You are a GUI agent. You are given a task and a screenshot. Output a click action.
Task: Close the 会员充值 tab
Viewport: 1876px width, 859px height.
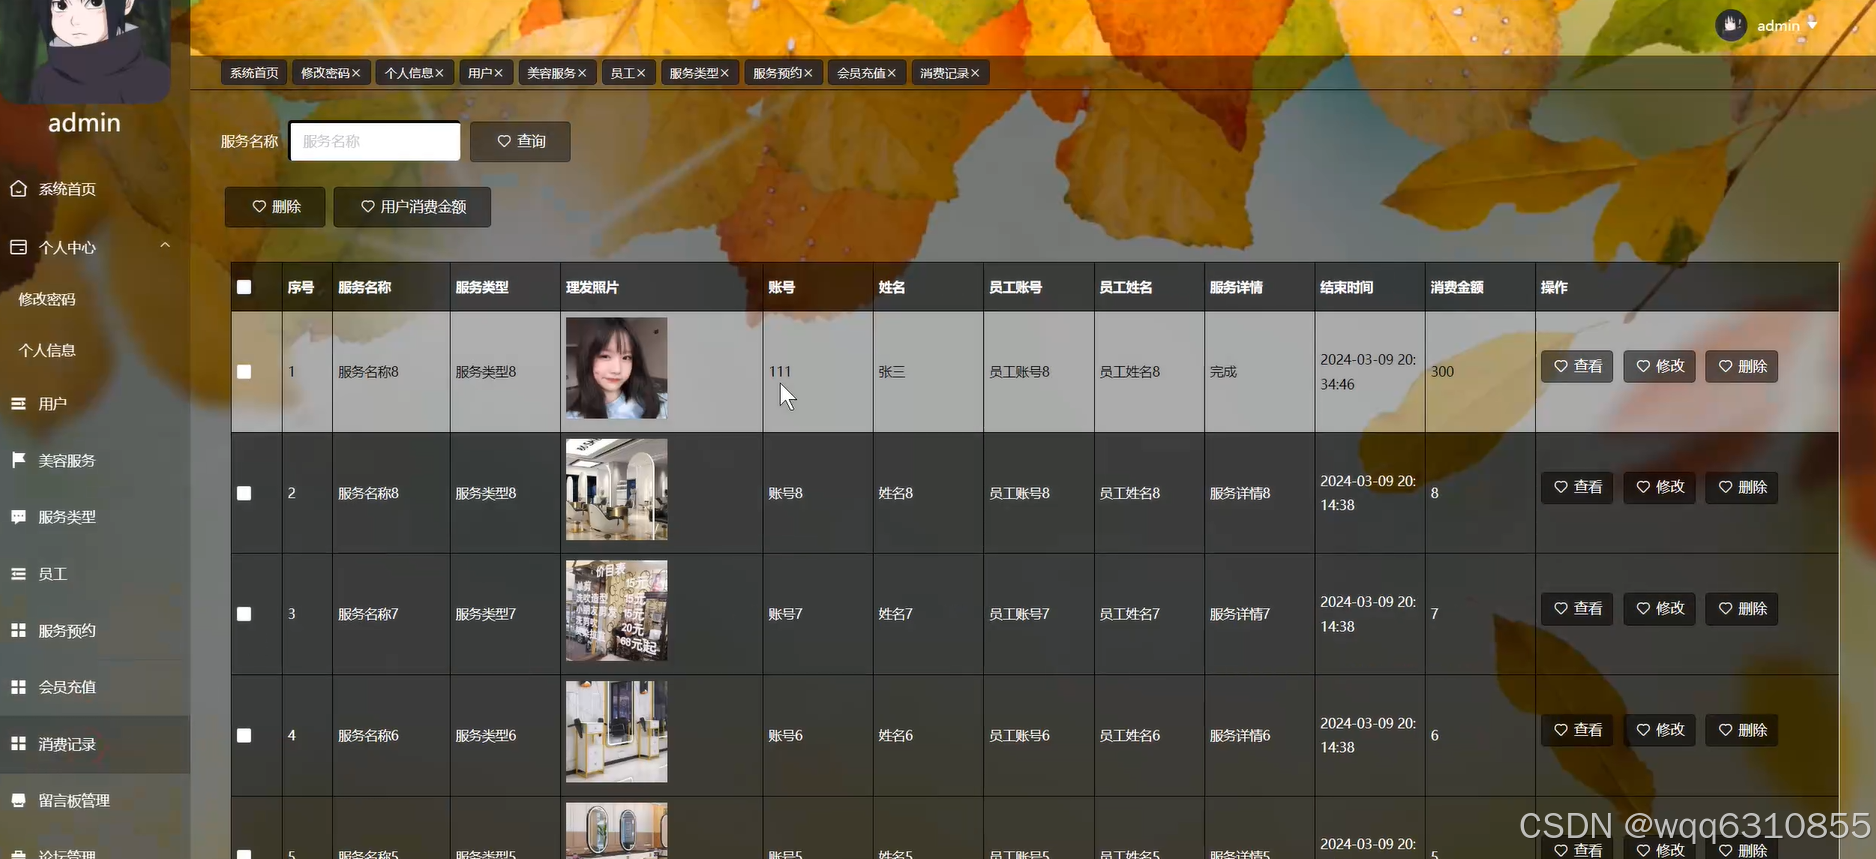pyautogui.click(x=892, y=73)
